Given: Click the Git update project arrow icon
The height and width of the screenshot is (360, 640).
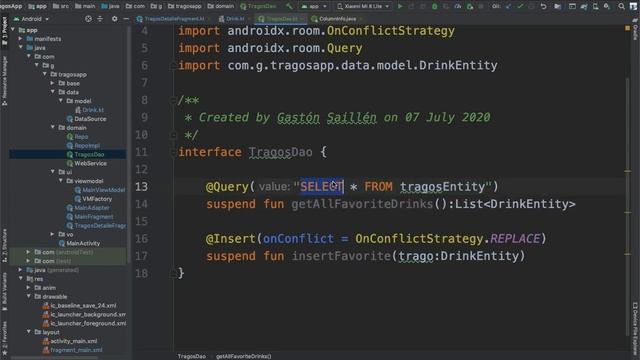Looking at the screenshot, I should (508, 6).
